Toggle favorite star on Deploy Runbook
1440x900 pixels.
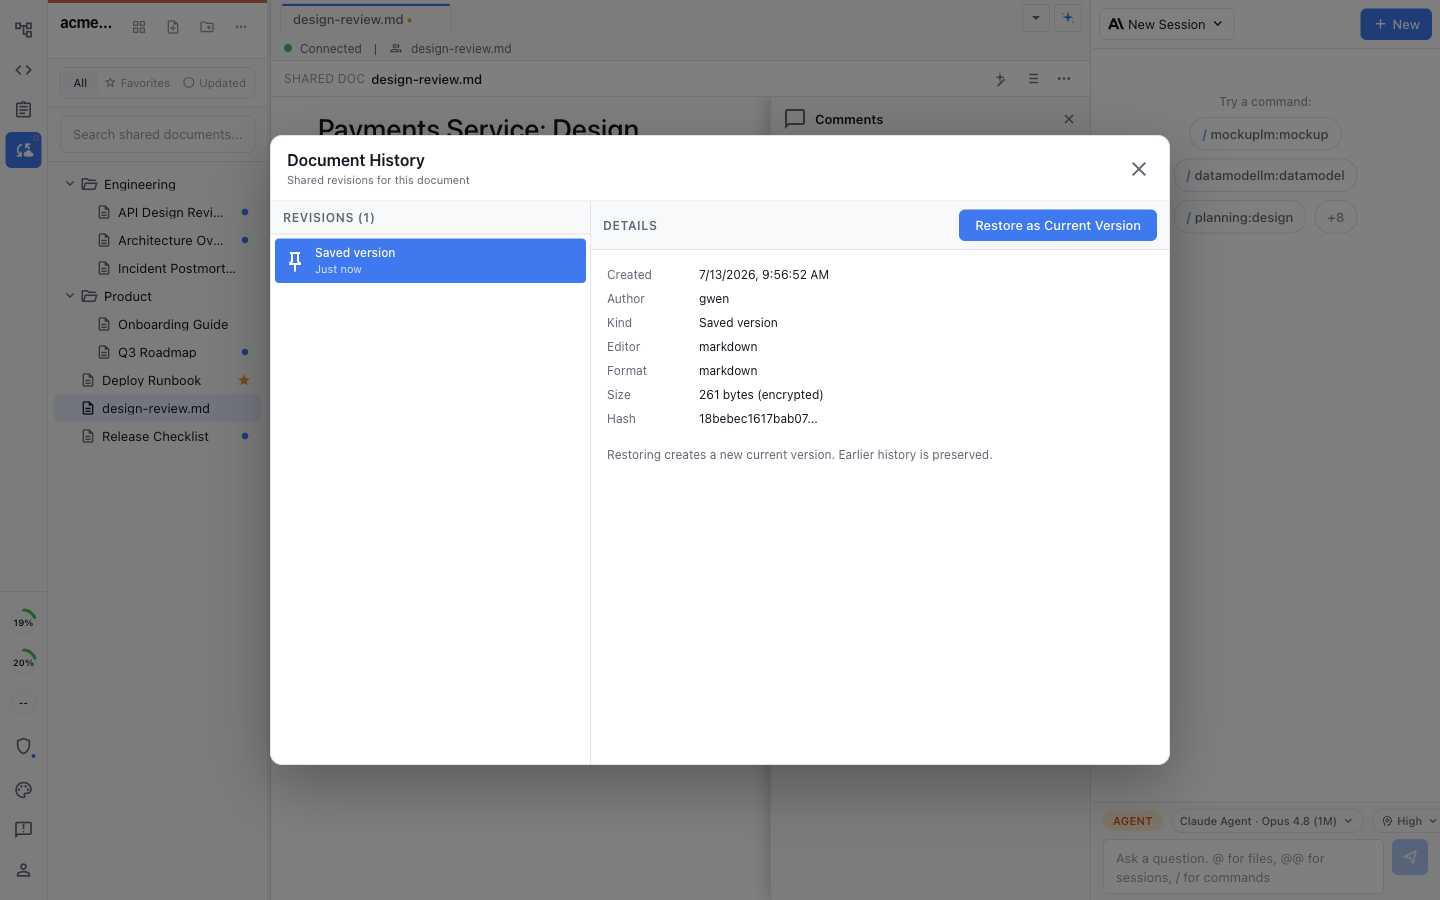click(244, 380)
